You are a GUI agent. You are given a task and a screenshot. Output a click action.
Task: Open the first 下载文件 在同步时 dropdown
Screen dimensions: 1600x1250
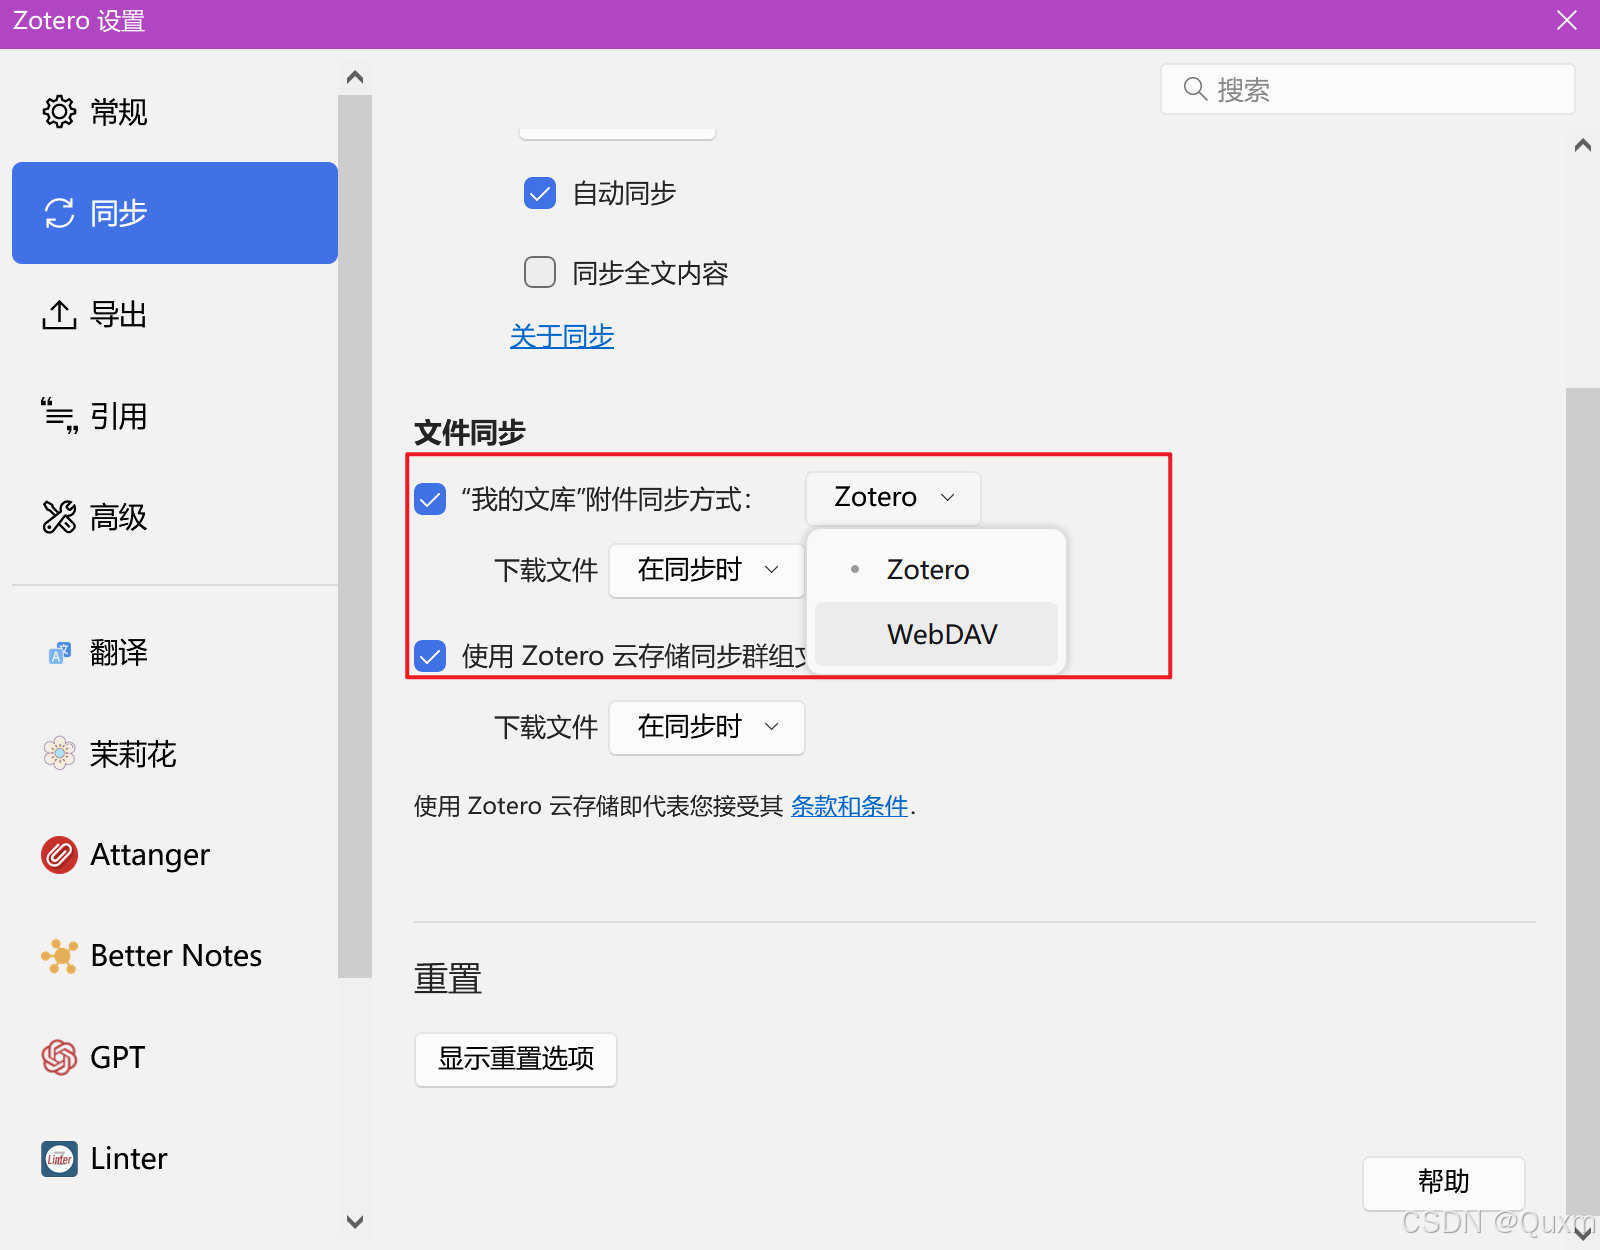(x=707, y=570)
